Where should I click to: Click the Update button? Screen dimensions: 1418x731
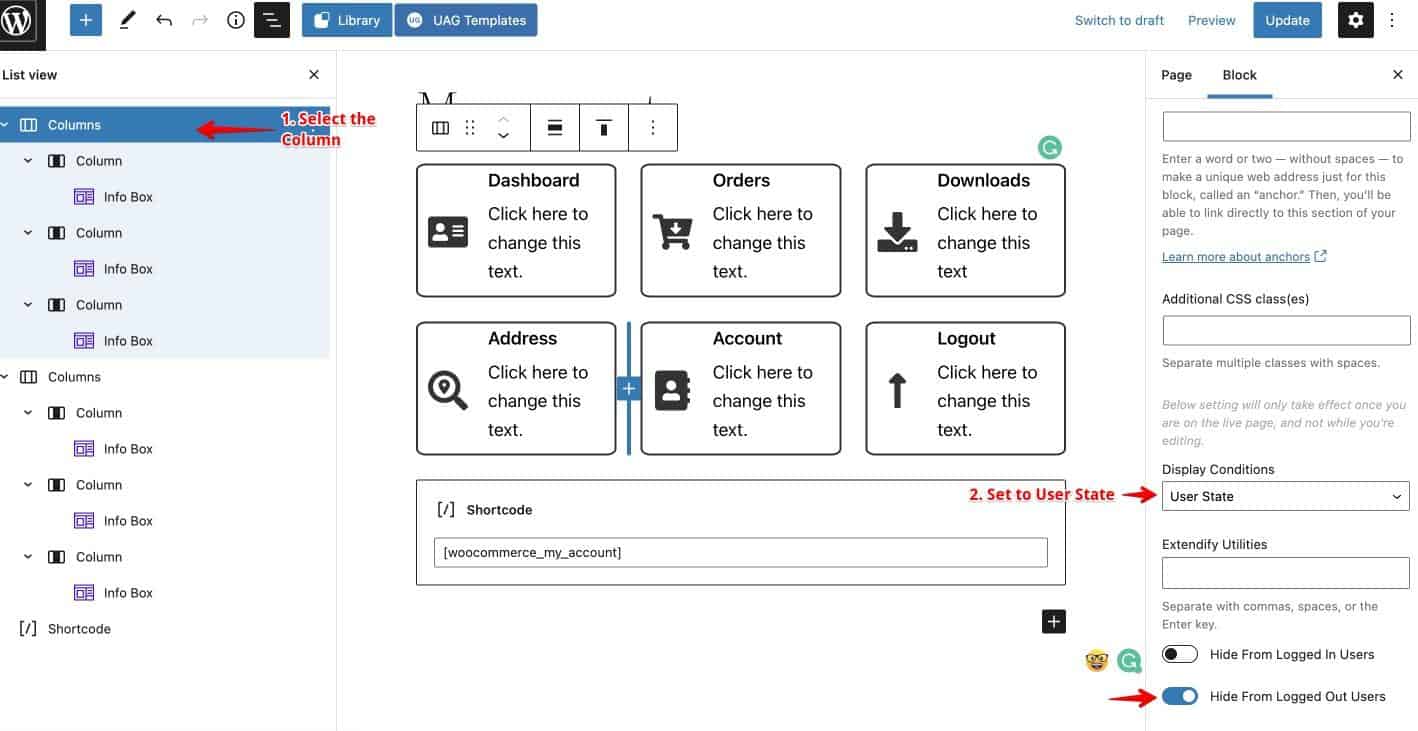pyautogui.click(x=1288, y=20)
